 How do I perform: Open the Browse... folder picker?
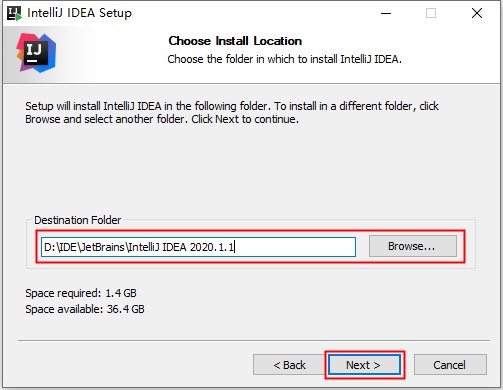413,246
